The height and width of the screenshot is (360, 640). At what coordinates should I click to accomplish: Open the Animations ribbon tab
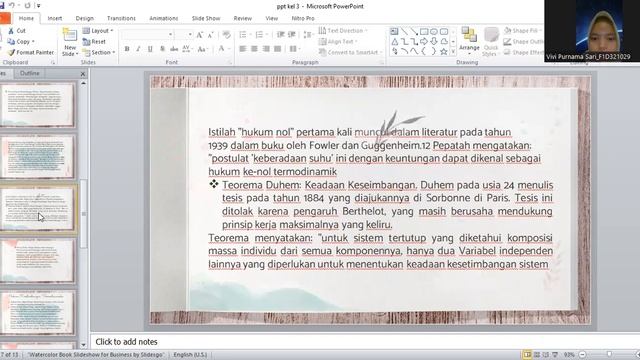coord(164,18)
